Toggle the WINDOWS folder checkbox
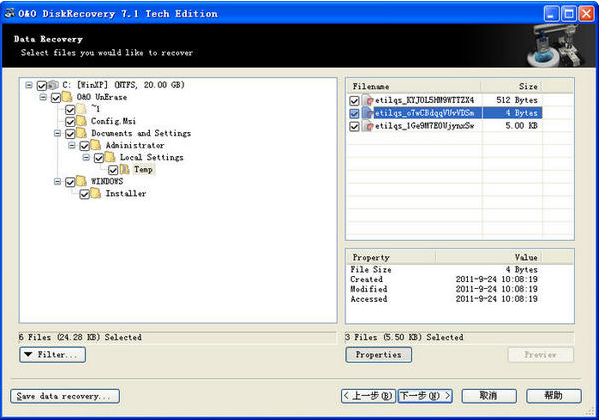Screen dimensions: 601x420 (70, 182)
